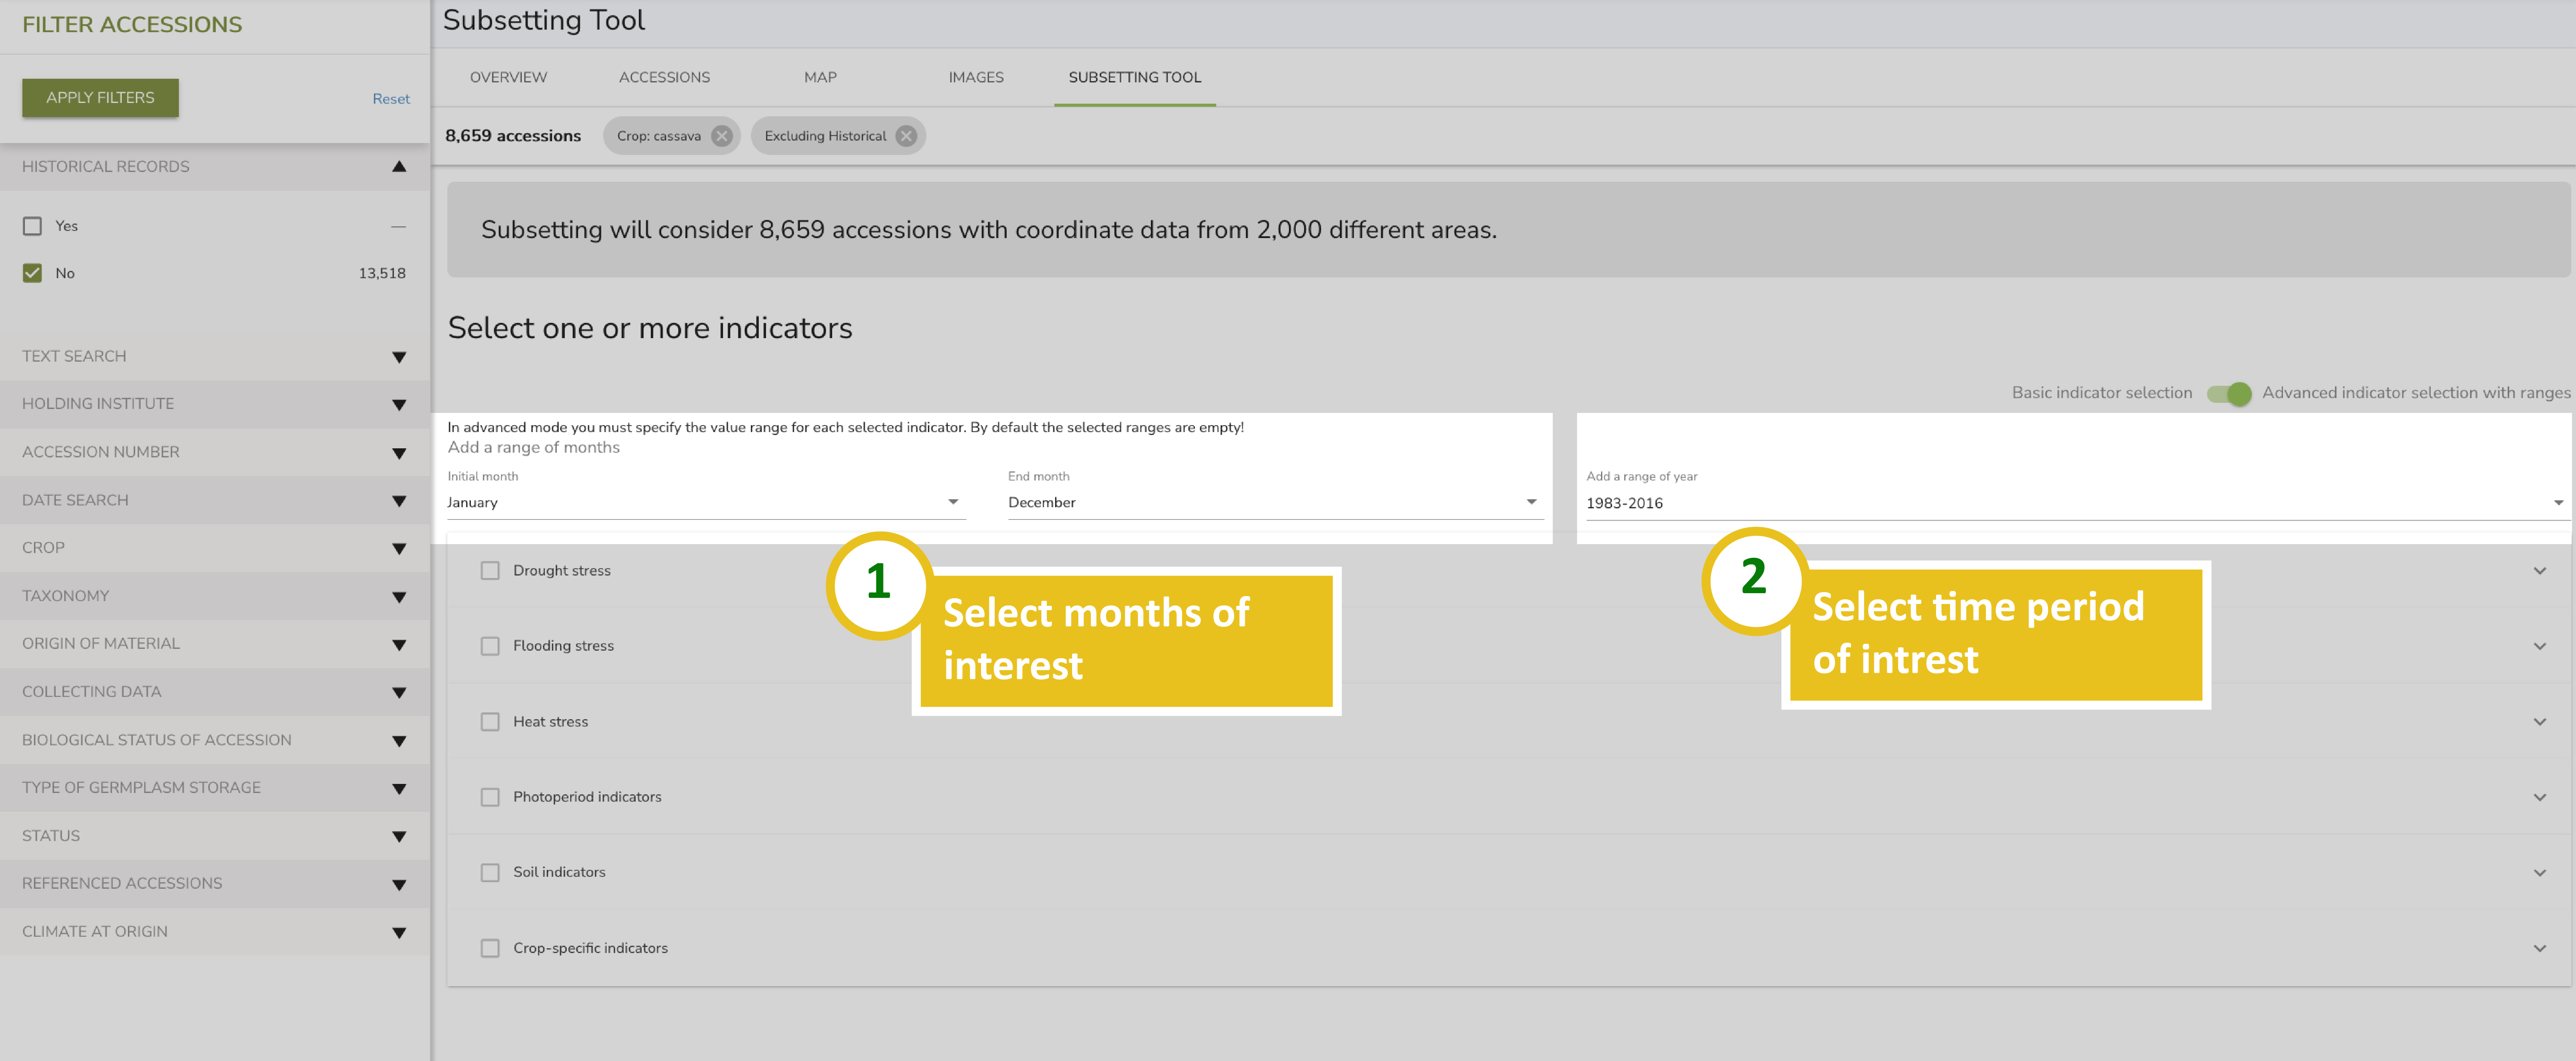This screenshot has width=2576, height=1061.
Task: Expand the Soil indicators row chevron
Action: [2539, 873]
